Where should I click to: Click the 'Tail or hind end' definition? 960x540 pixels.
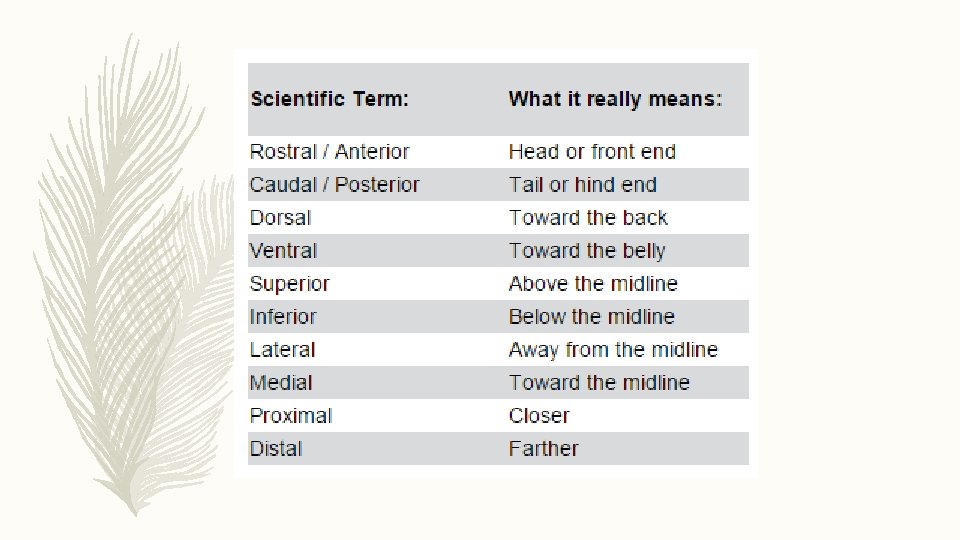pos(583,184)
